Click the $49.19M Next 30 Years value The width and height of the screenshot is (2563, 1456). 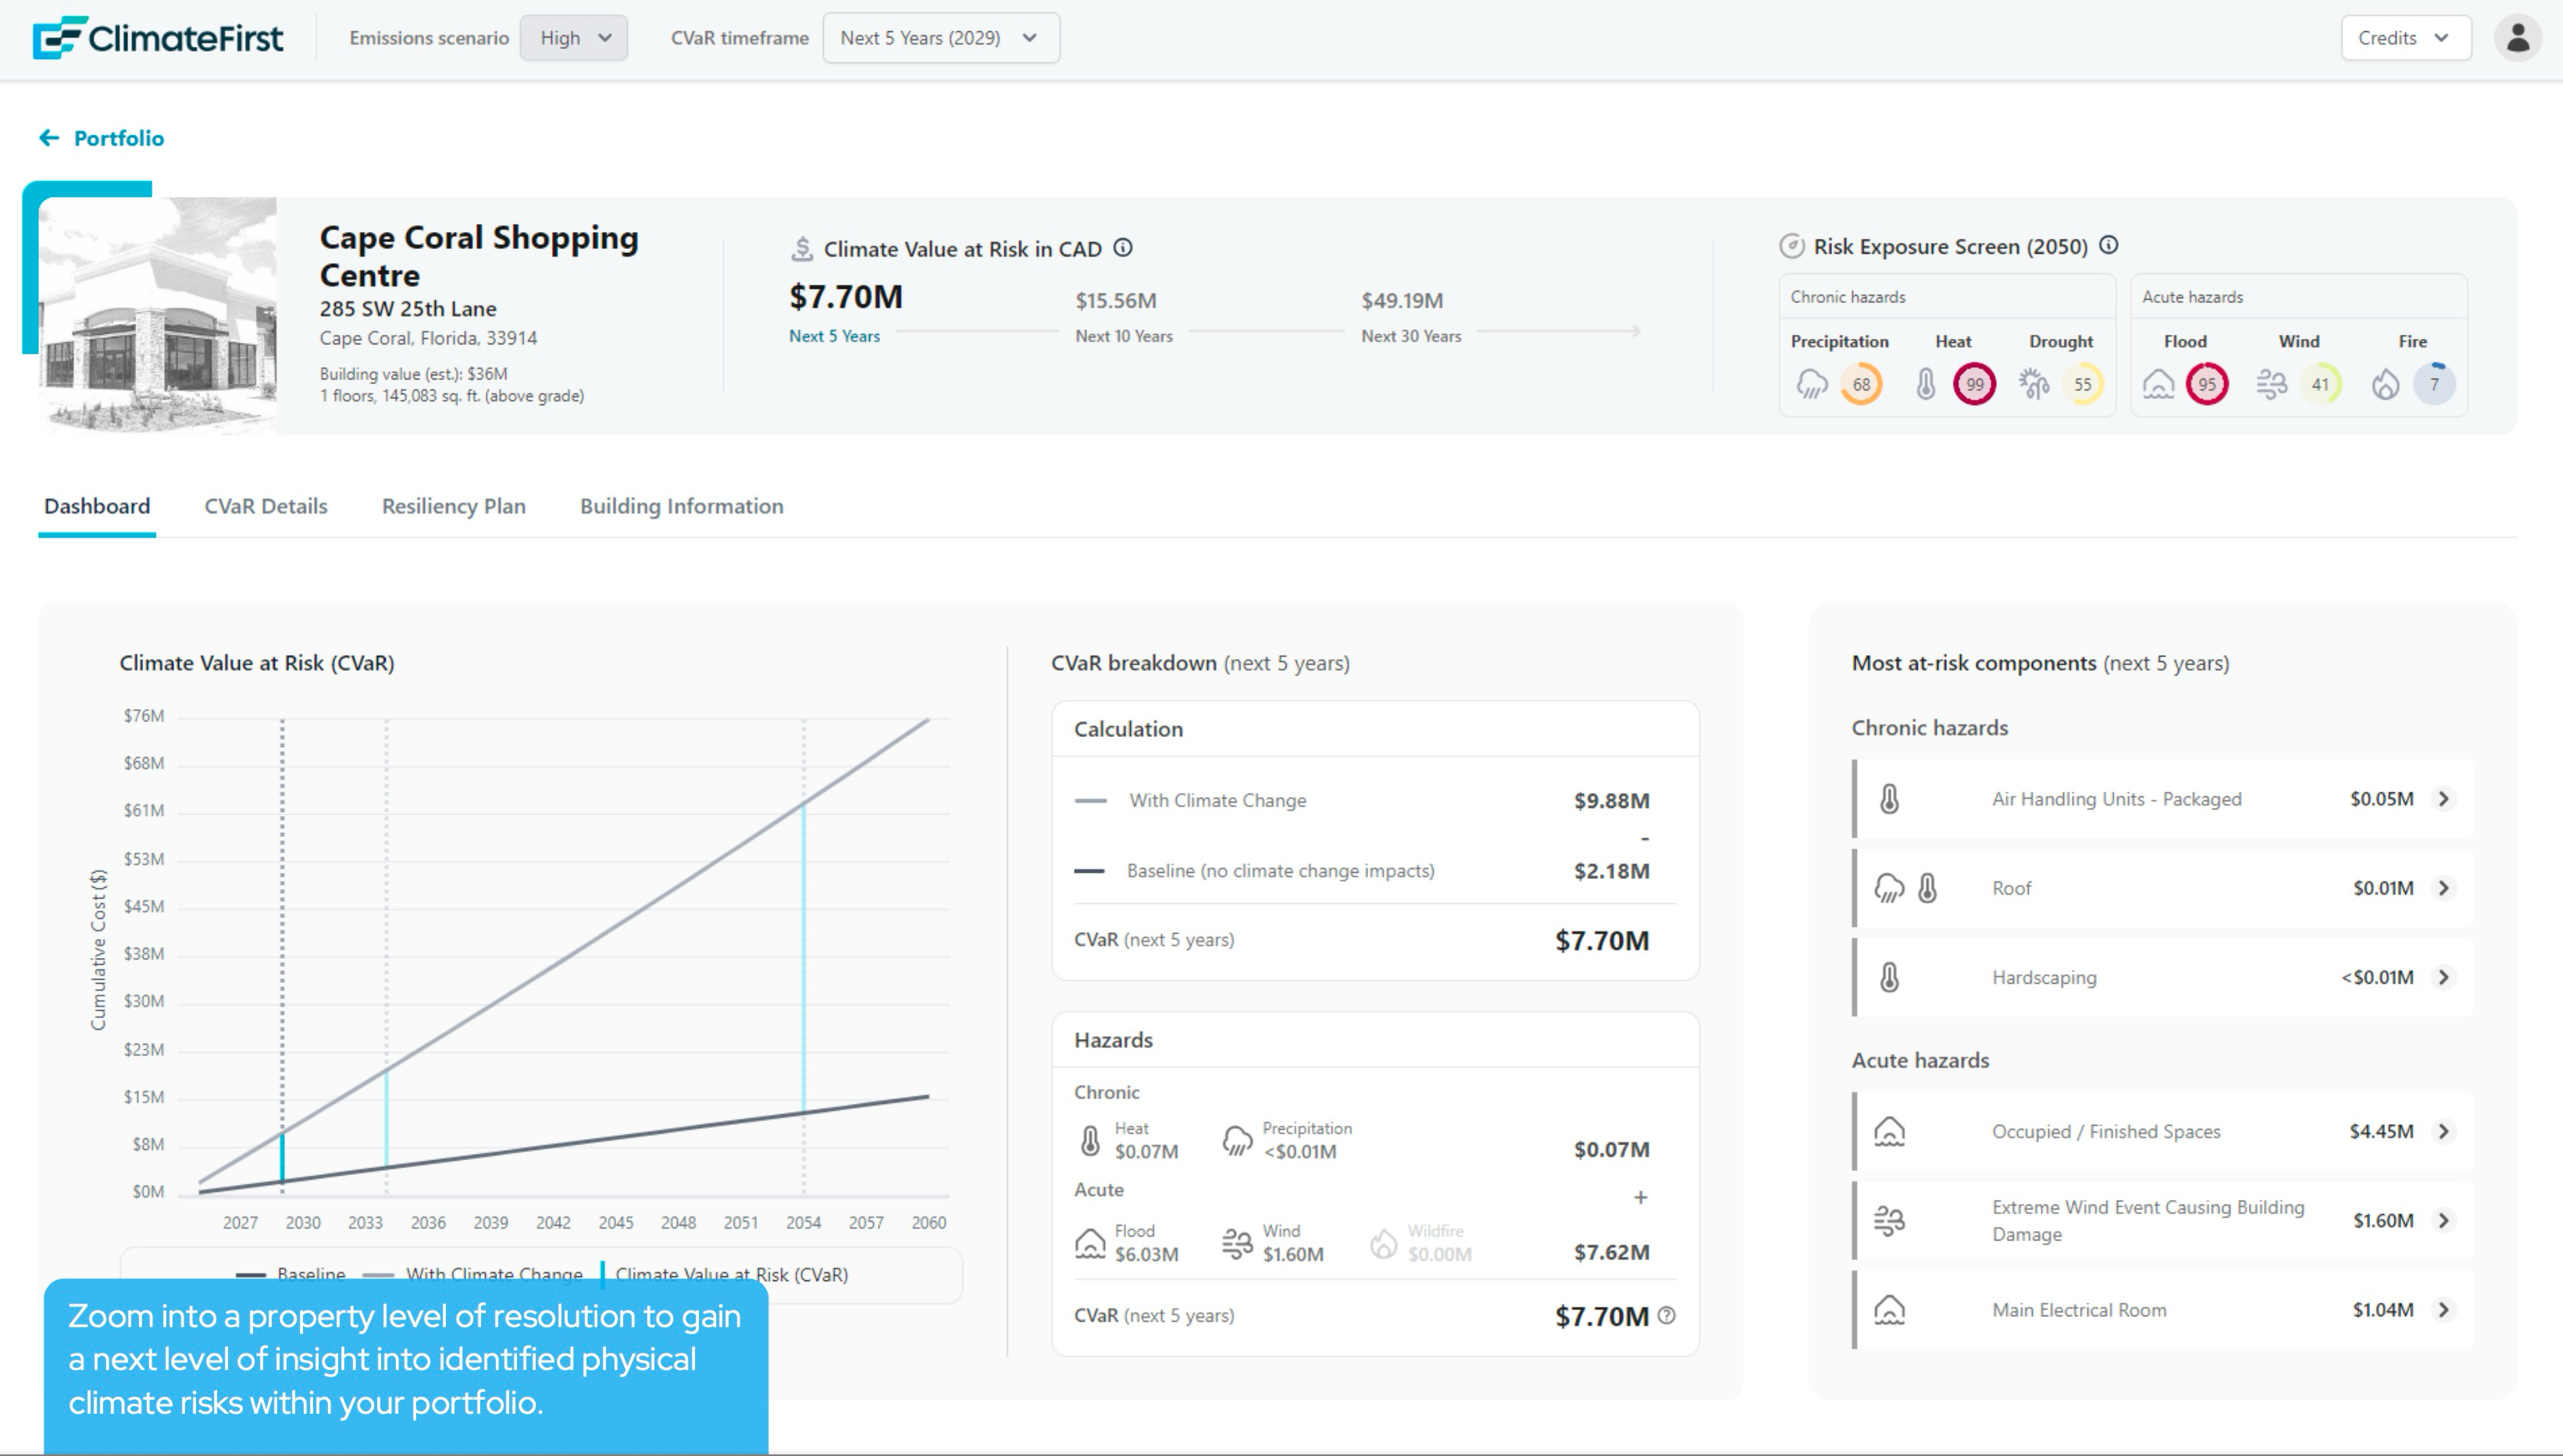tap(1402, 300)
